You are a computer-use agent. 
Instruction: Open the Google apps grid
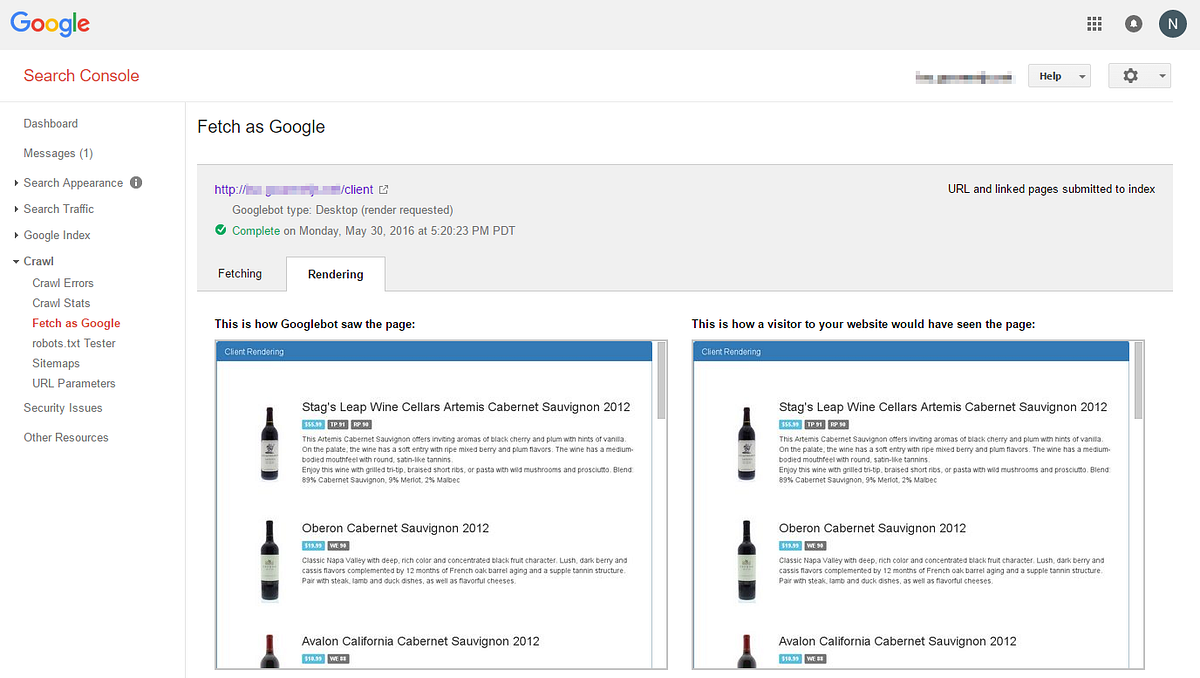[1094, 24]
